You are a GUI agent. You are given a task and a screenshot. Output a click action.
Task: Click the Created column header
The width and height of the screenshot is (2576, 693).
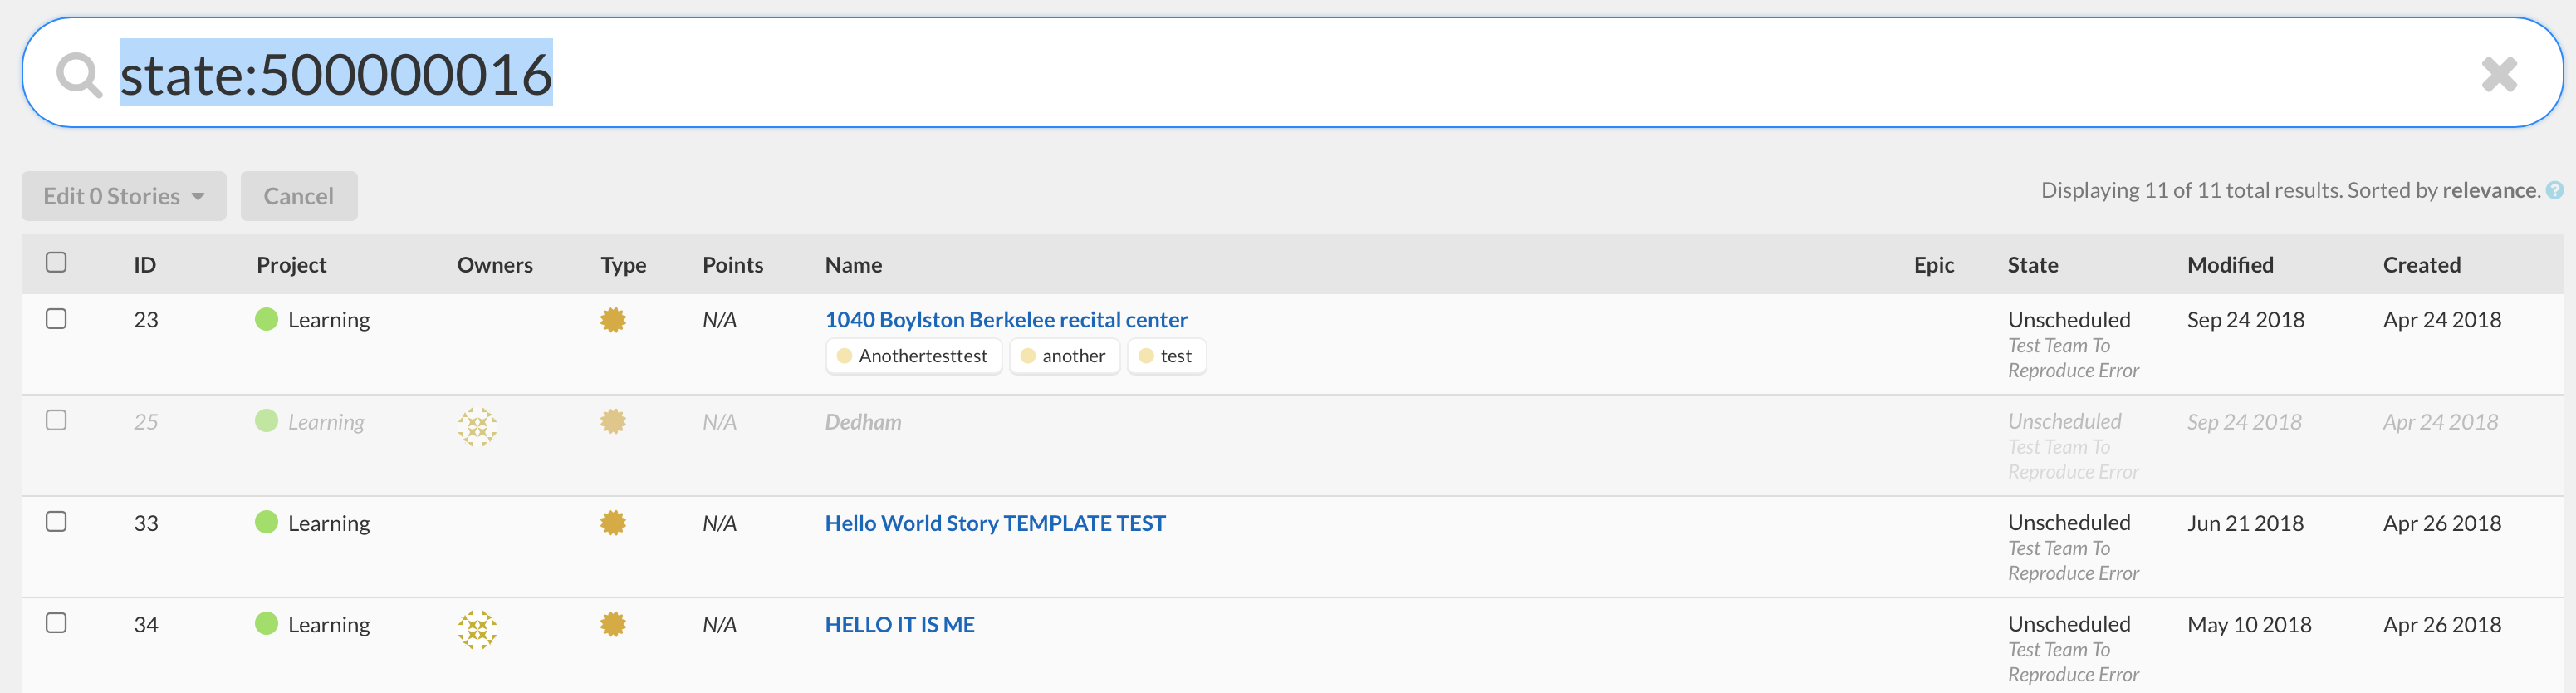click(2421, 265)
